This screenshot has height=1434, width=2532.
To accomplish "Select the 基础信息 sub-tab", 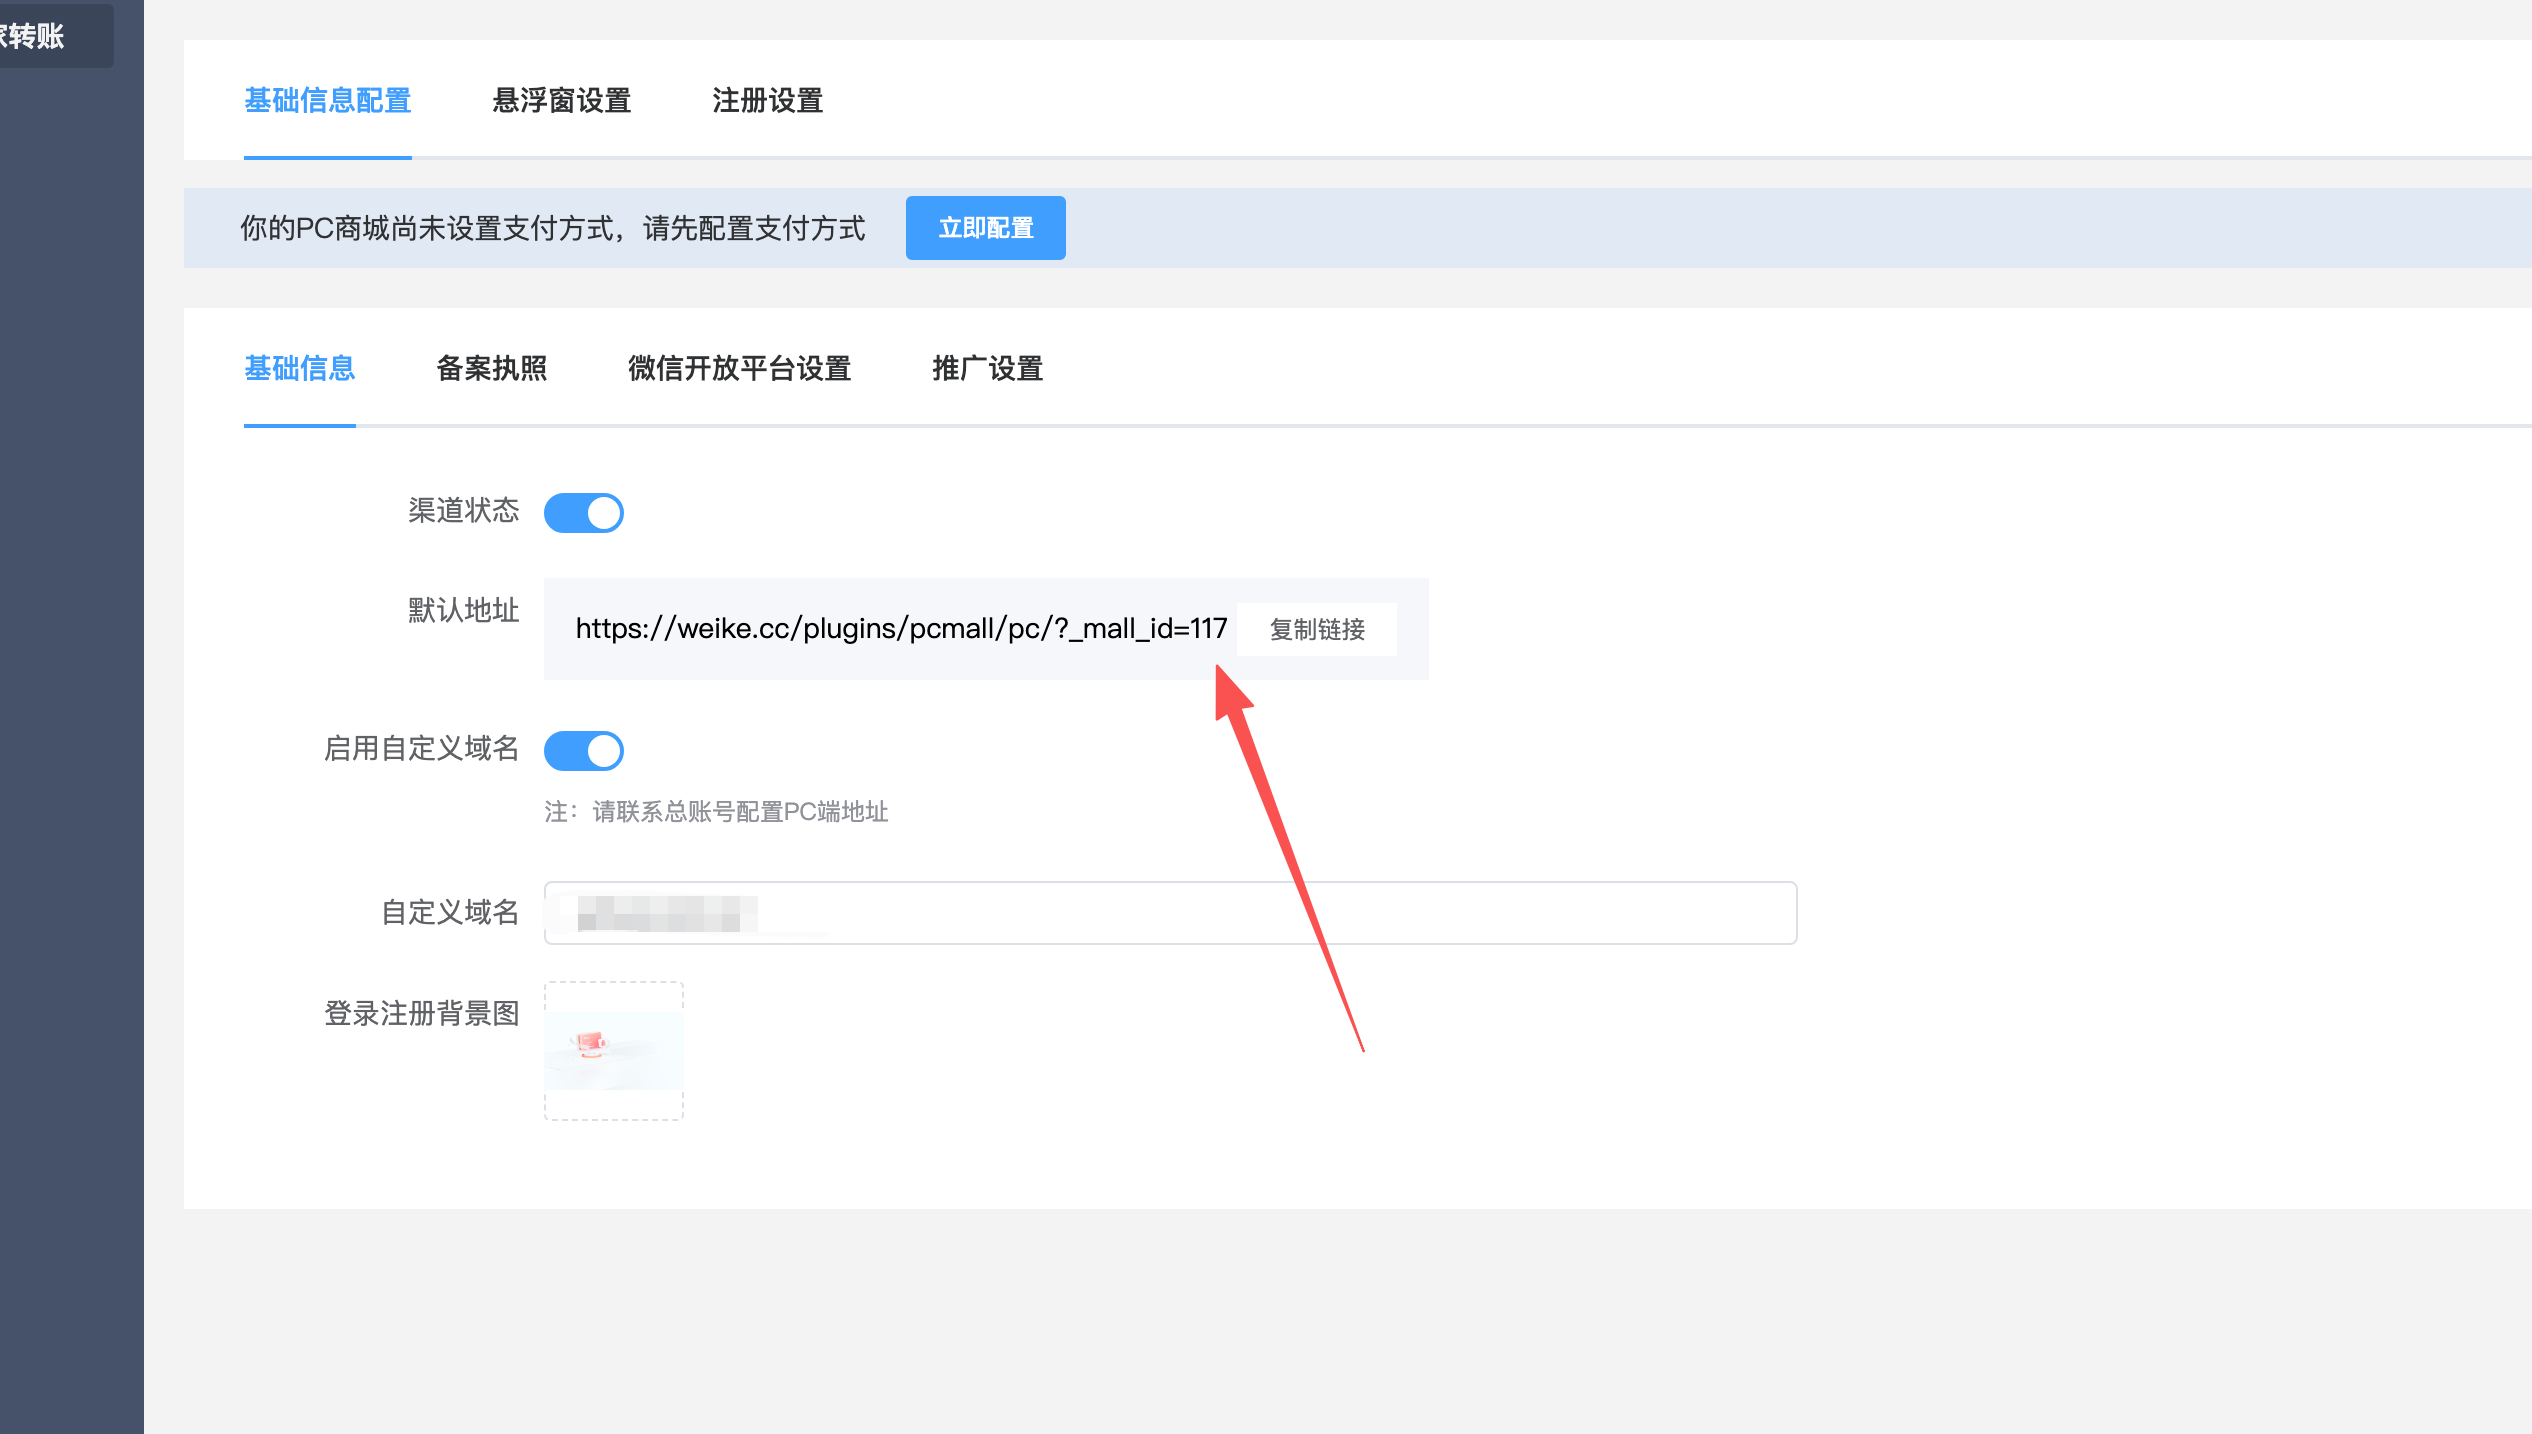I will coord(299,369).
